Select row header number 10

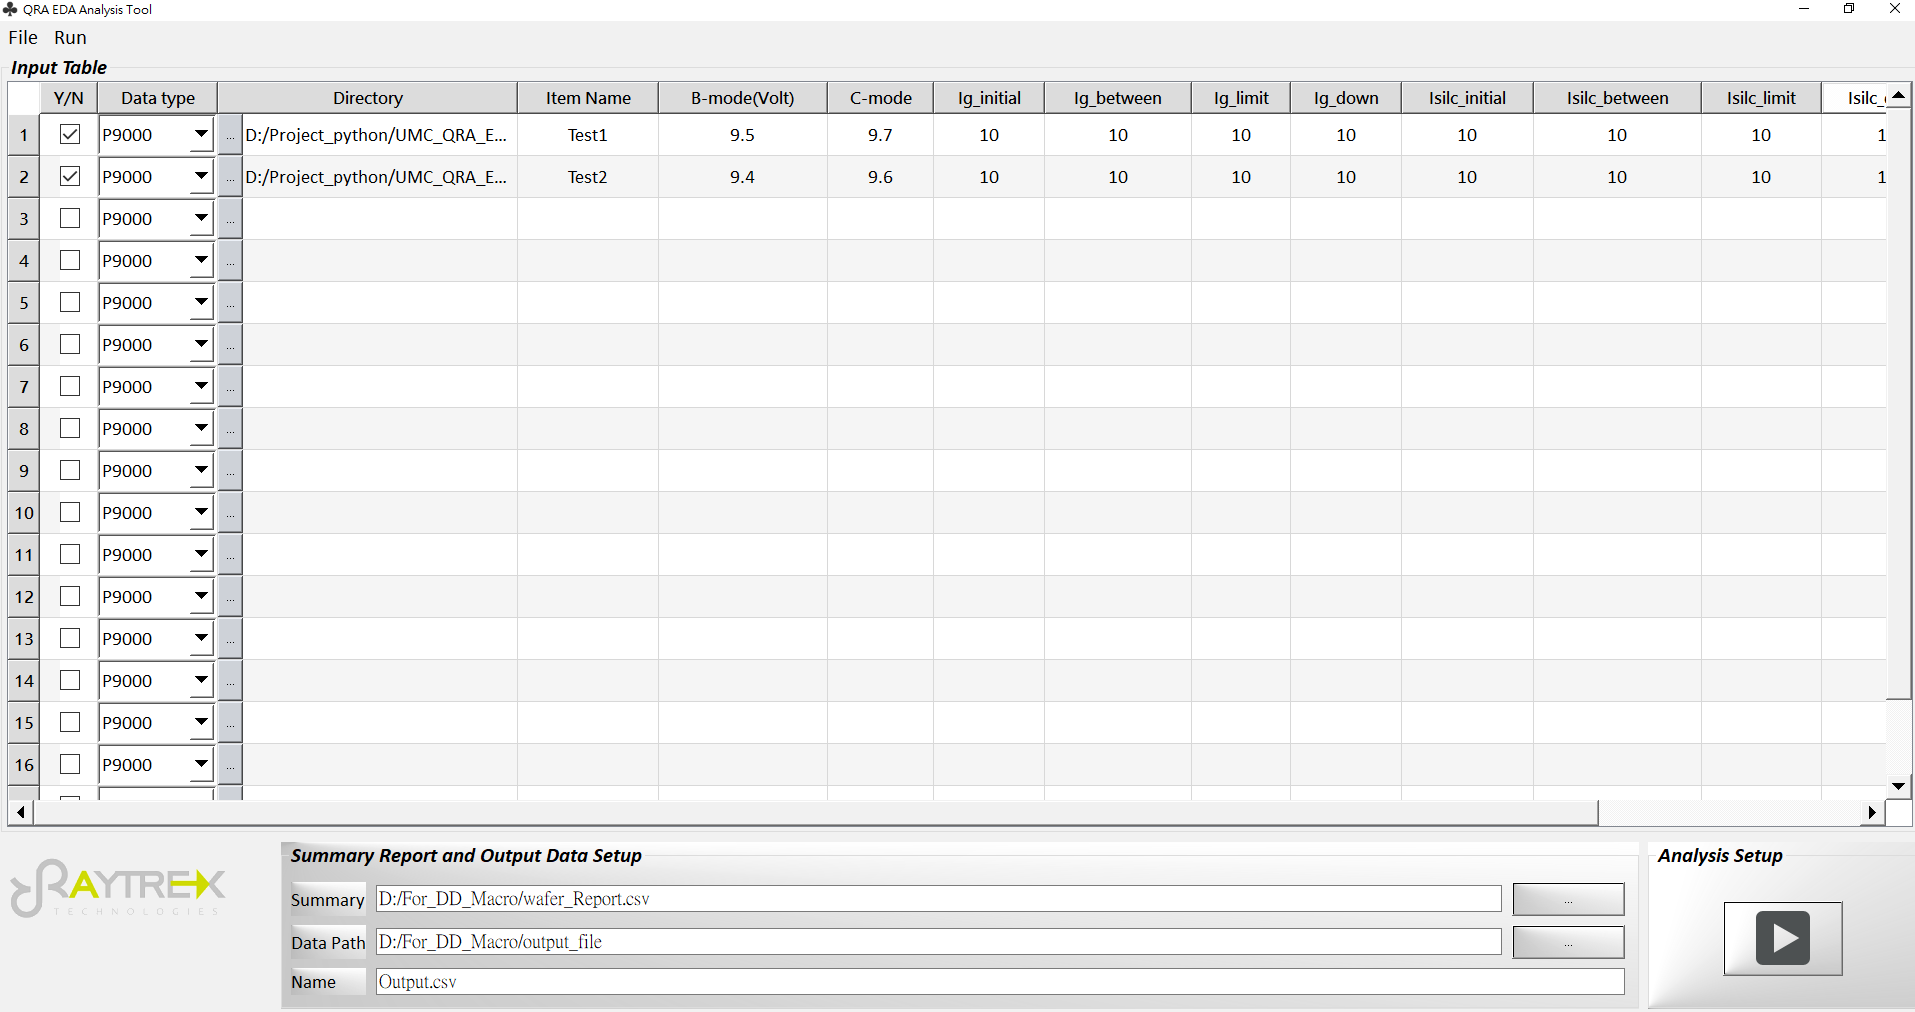coord(24,513)
